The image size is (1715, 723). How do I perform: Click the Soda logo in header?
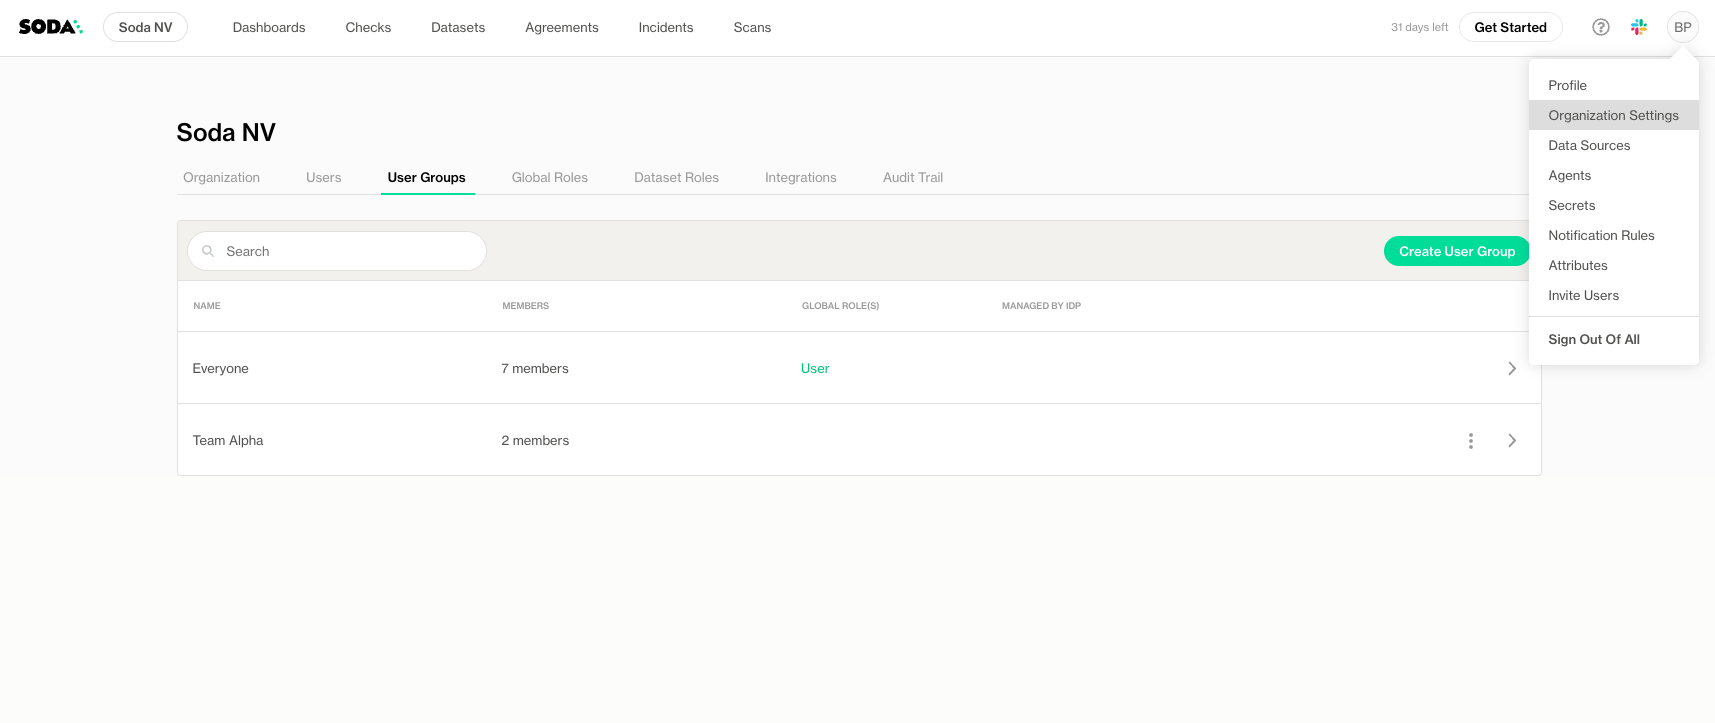pos(50,27)
